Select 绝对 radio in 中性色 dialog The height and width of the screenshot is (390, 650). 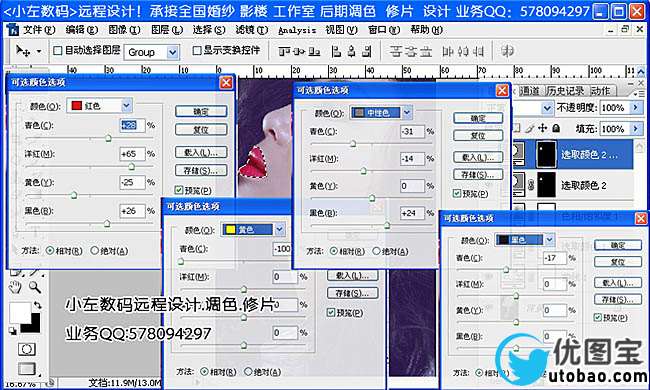coord(376,251)
